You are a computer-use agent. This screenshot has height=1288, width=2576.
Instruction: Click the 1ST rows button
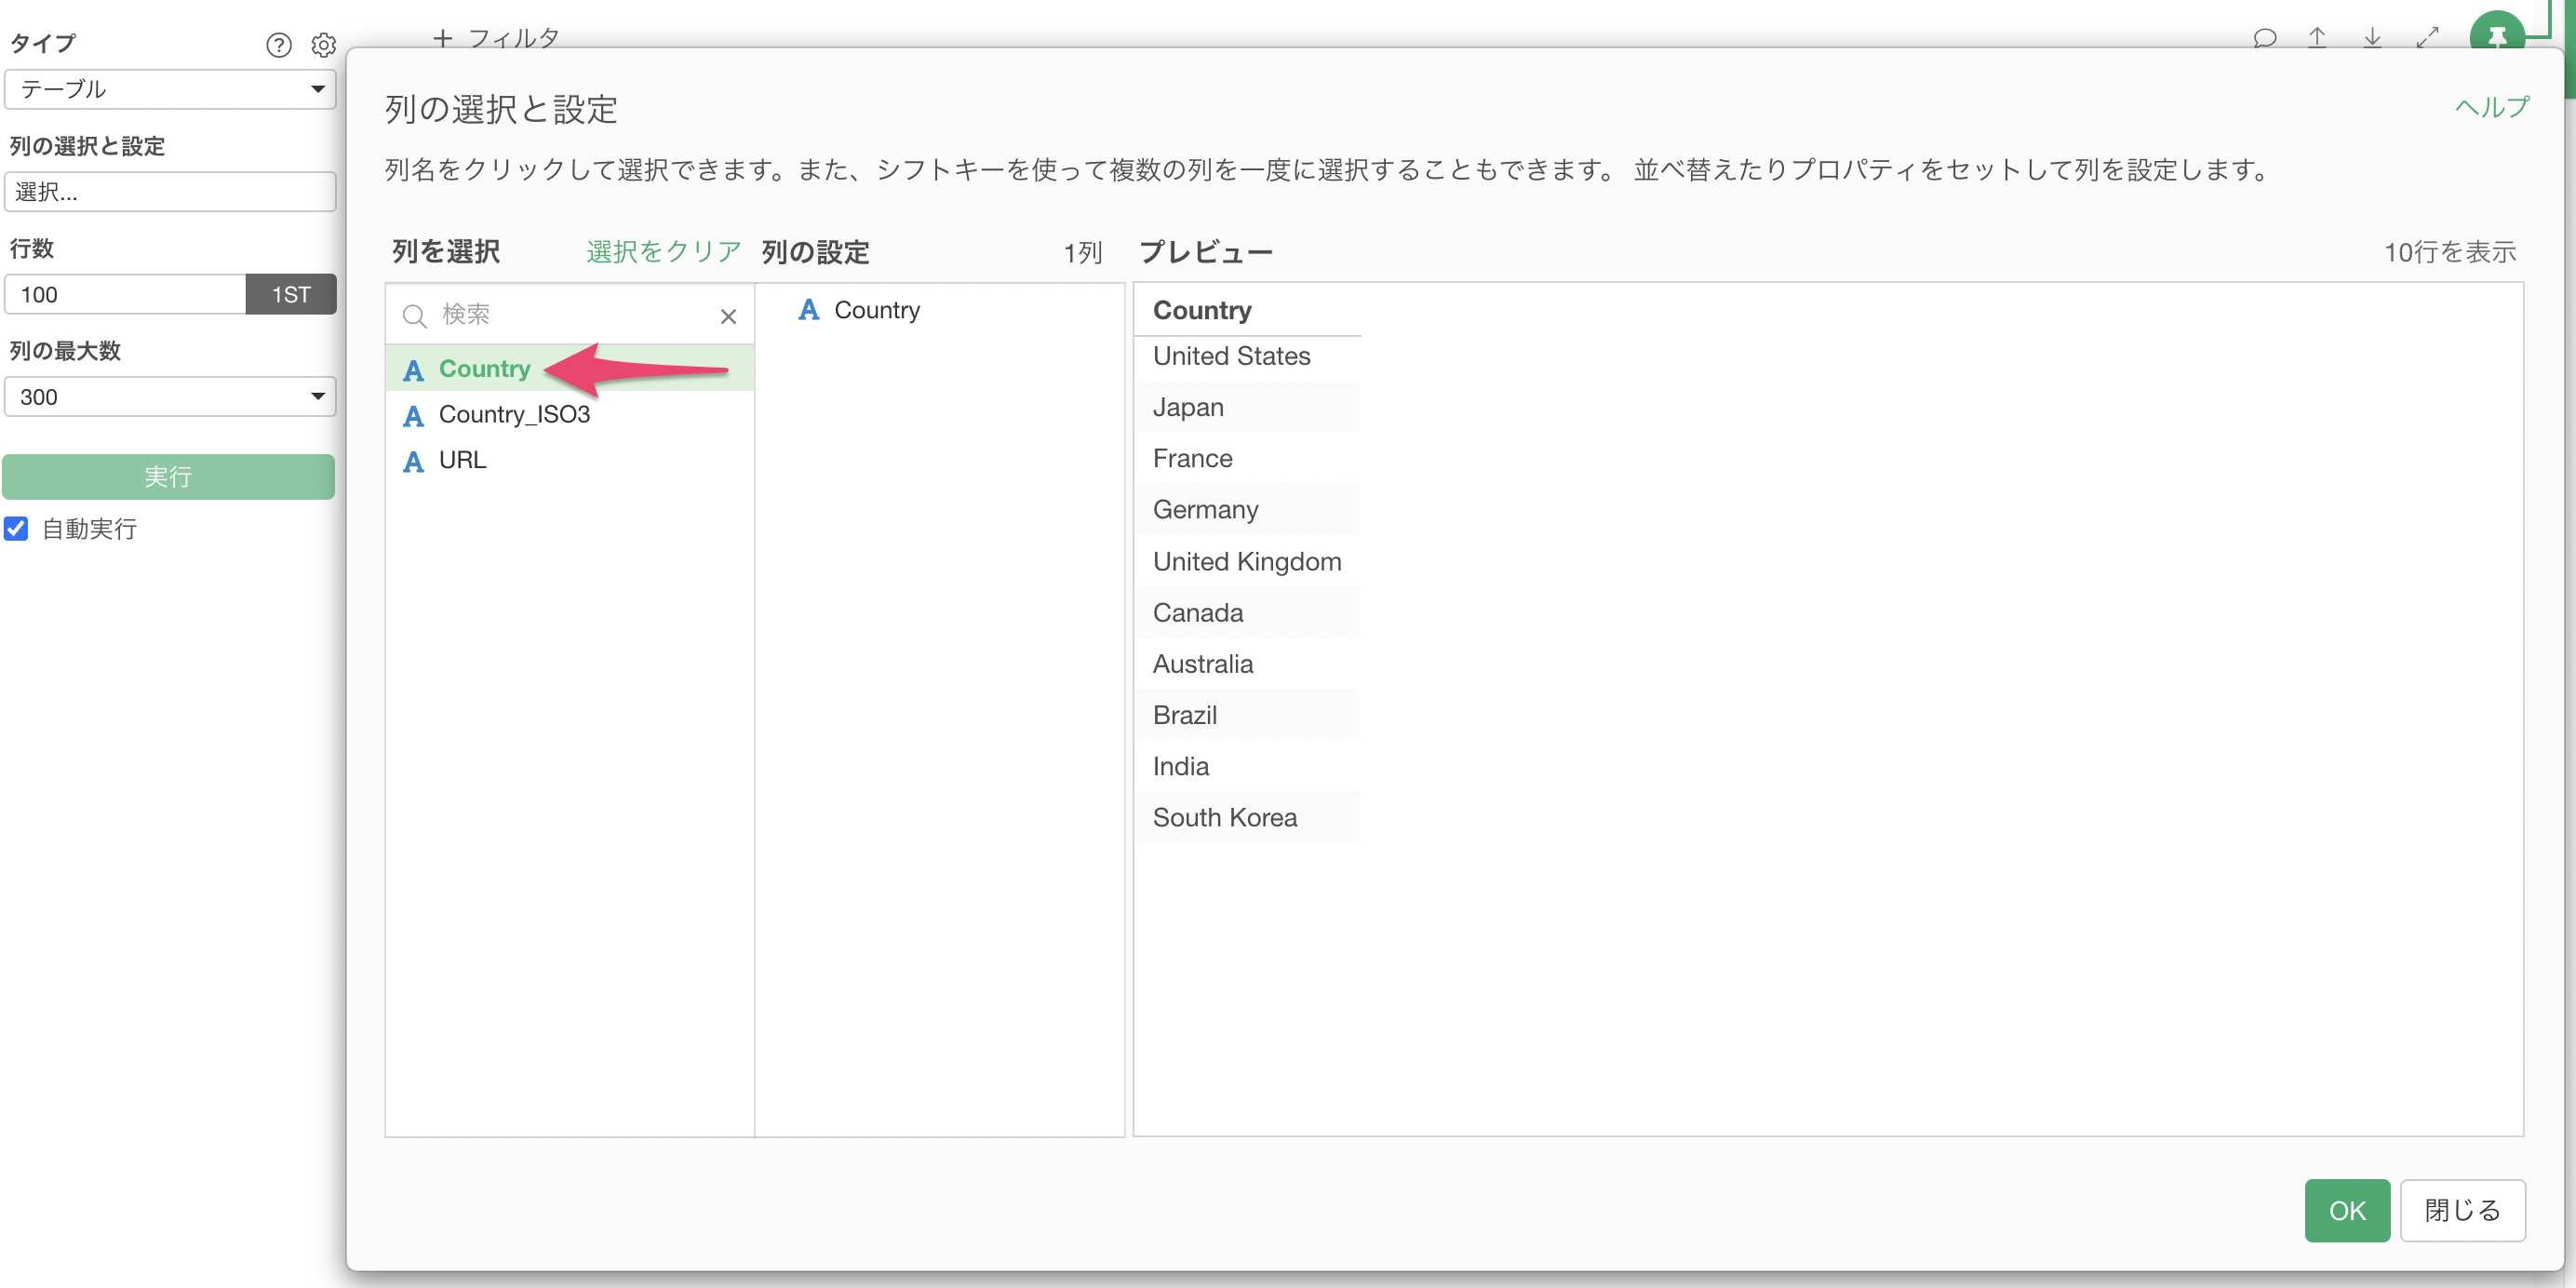(291, 295)
